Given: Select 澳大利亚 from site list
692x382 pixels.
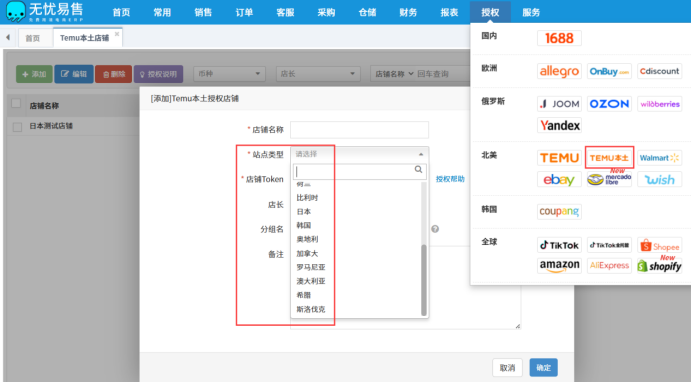Looking at the screenshot, I should pos(311,281).
